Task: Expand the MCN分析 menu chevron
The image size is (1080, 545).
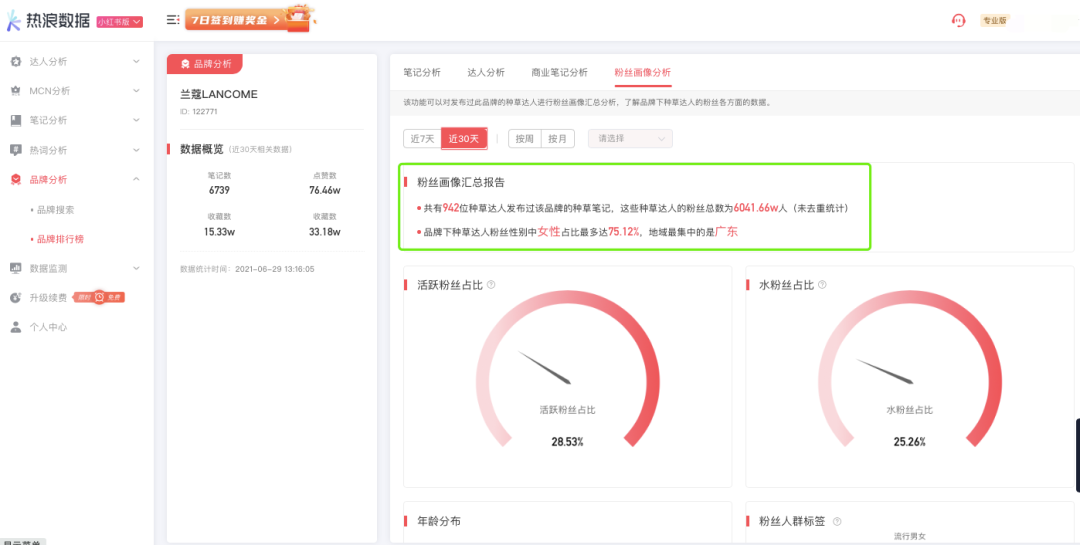Action: coord(136,91)
